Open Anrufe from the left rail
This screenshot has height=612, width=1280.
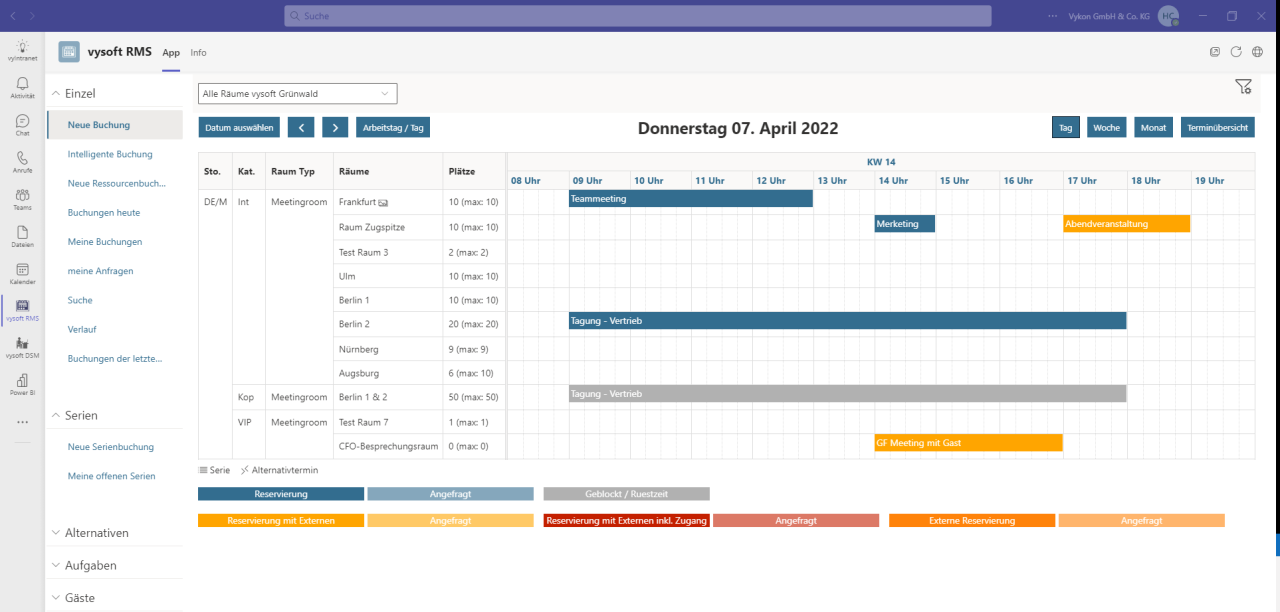pyautogui.click(x=22, y=160)
